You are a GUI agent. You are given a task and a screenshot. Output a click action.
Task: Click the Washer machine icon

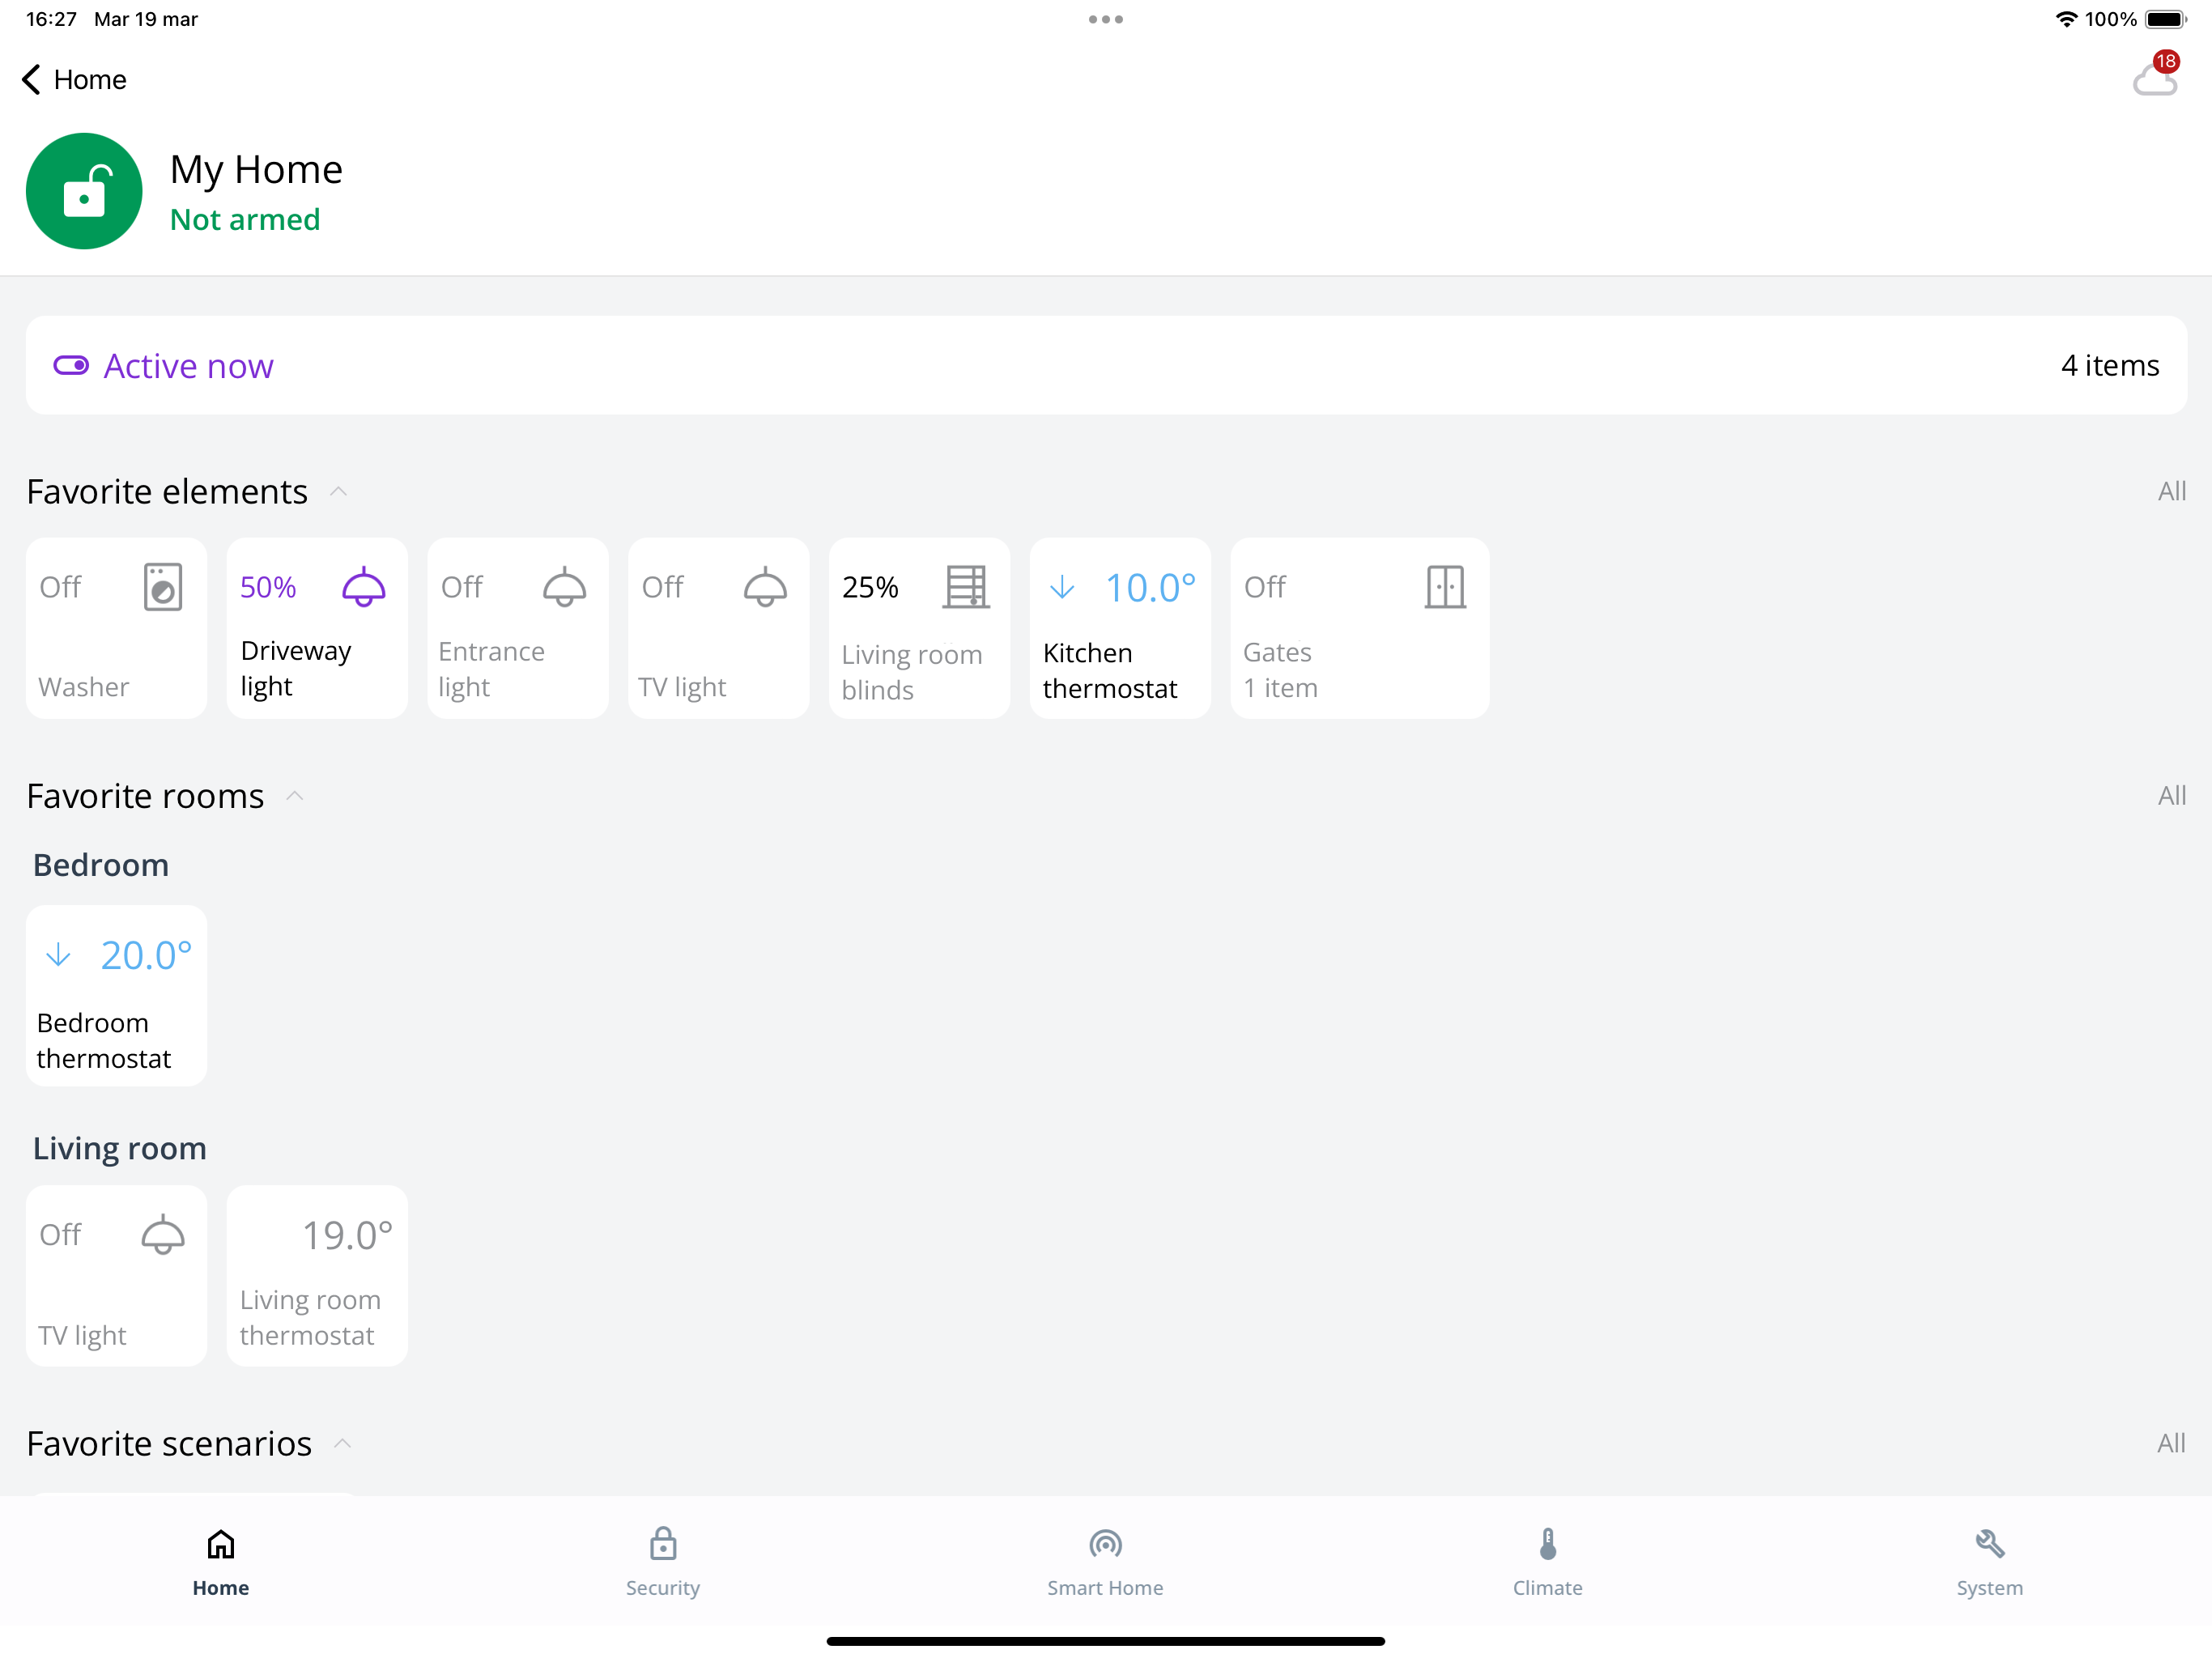click(162, 587)
